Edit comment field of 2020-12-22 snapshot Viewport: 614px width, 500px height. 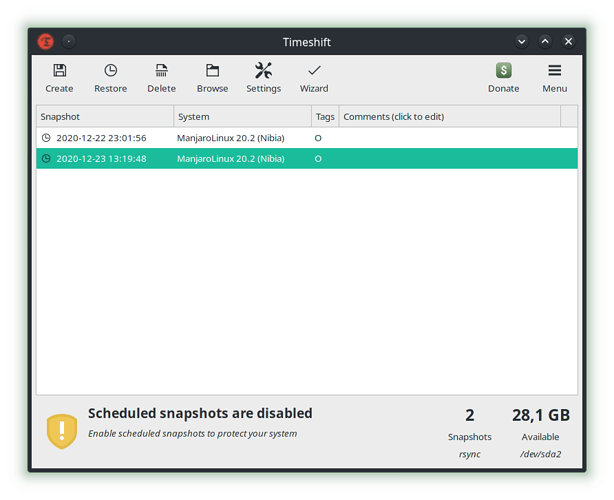pos(450,138)
